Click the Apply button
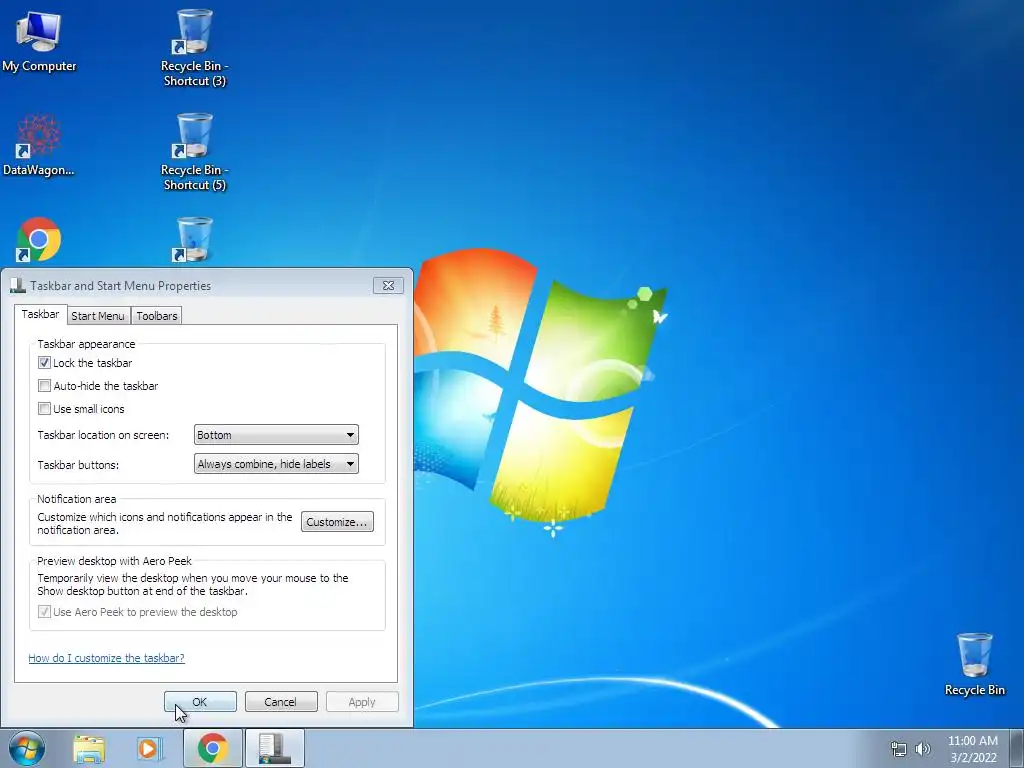This screenshot has width=1024, height=768. [x=362, y=702]
